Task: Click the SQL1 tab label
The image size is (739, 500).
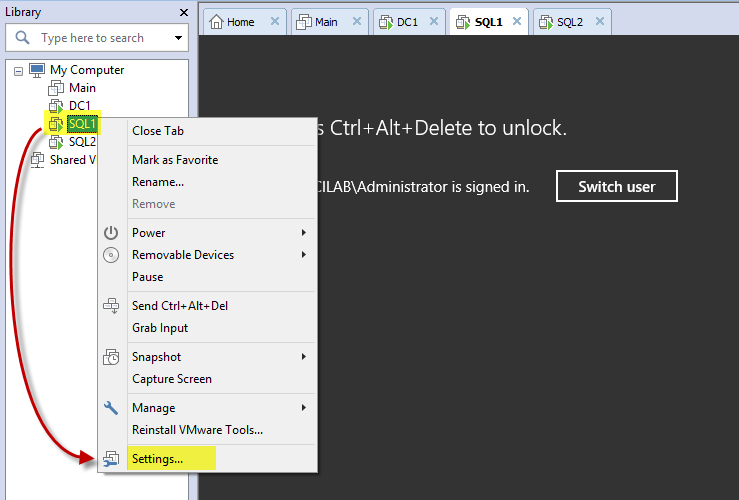Action: 489,22
